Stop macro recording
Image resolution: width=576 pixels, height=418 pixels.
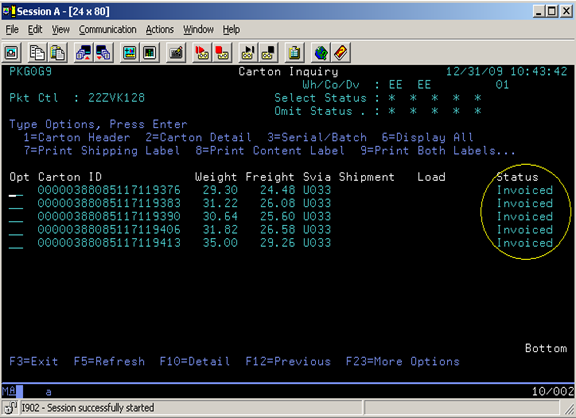222,53
